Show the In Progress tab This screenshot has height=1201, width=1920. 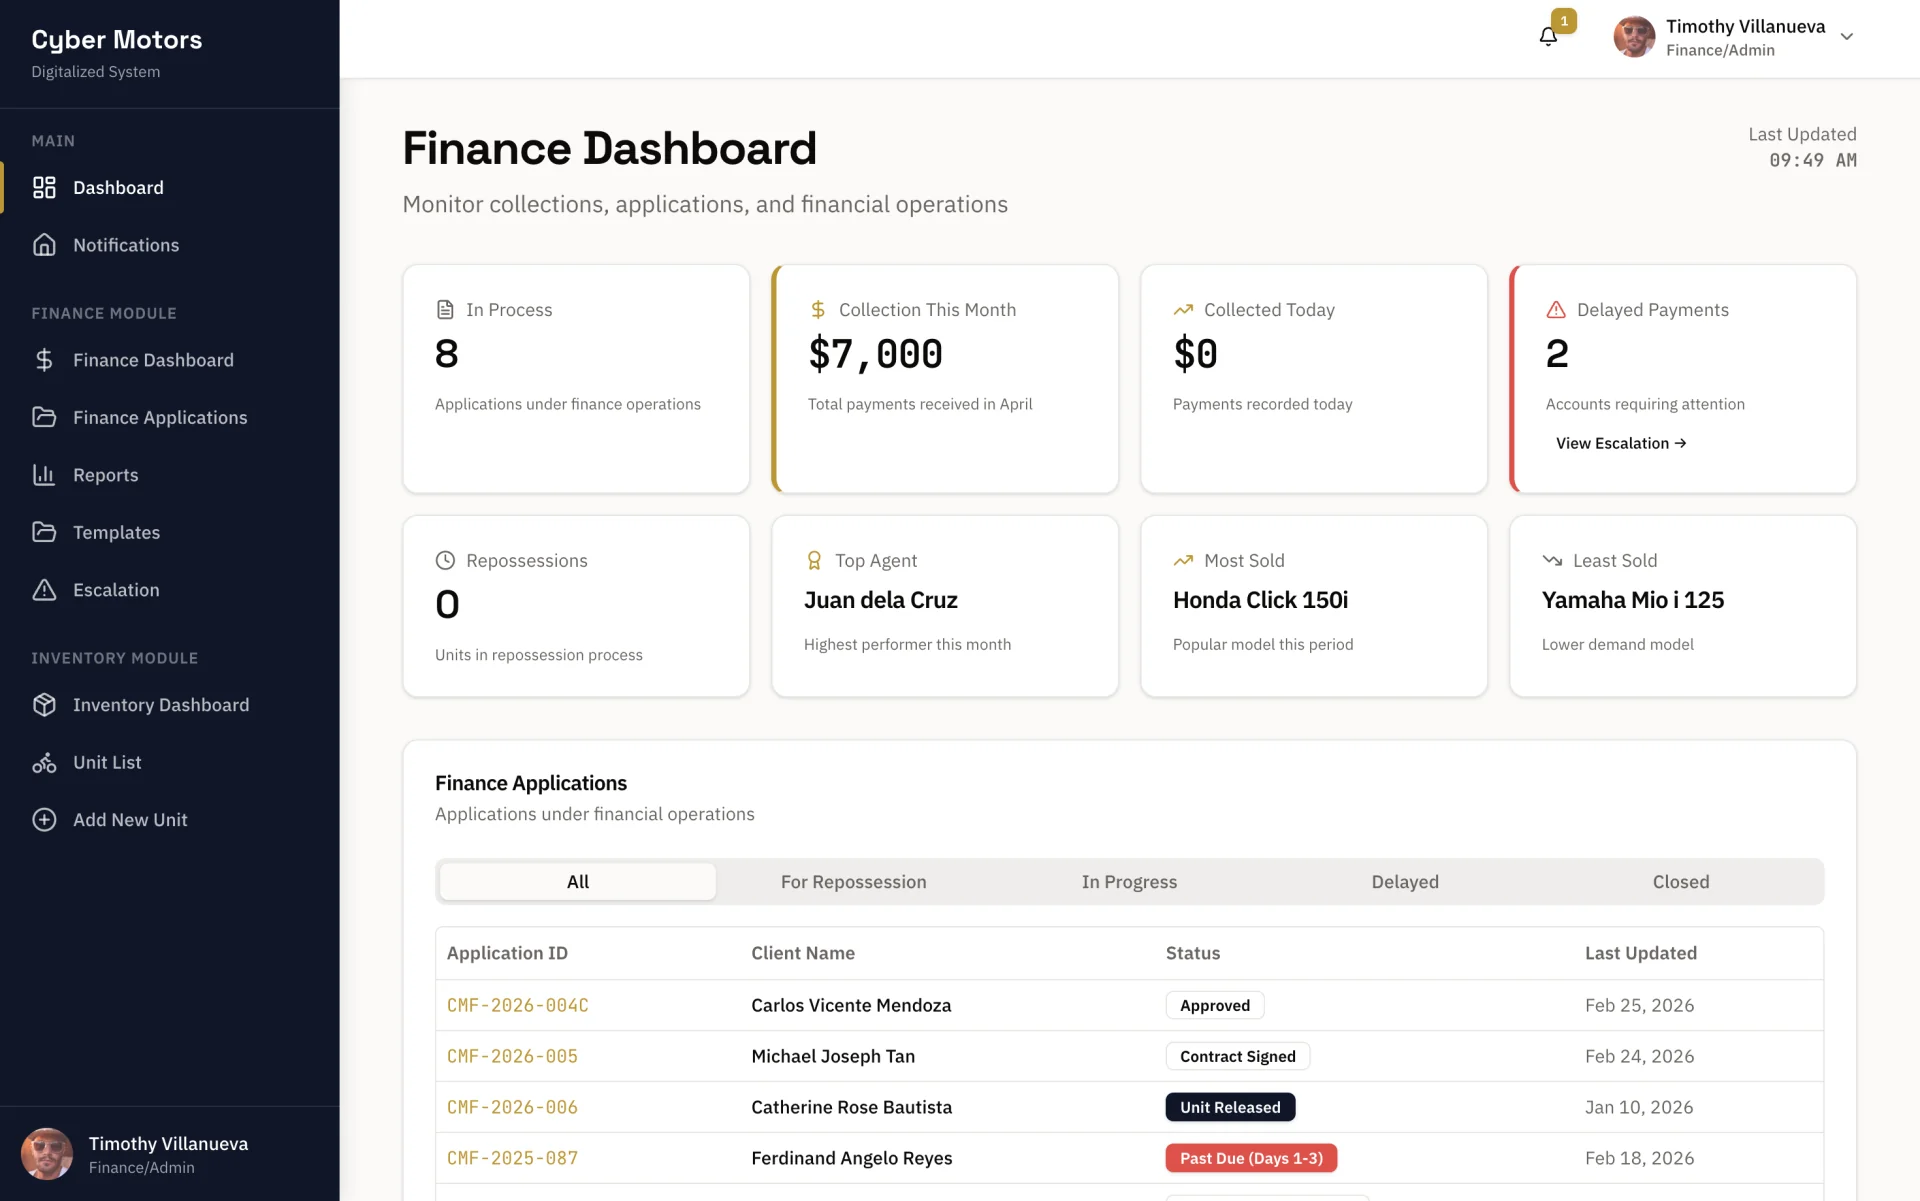pos(1129,882)
